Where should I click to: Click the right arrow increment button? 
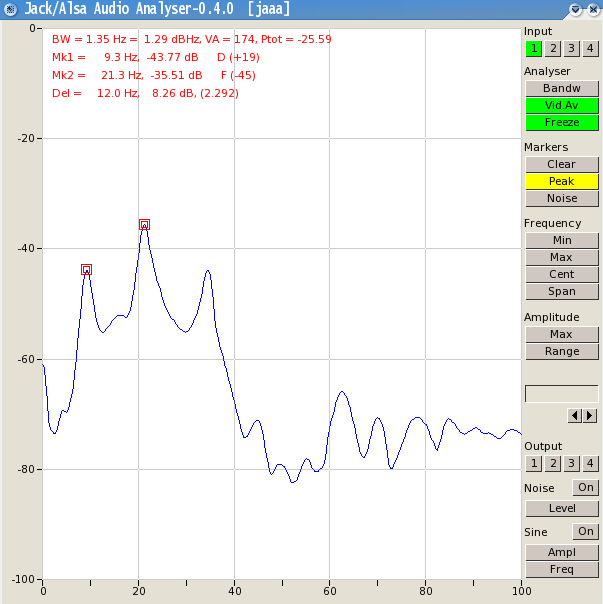(590, 416)
